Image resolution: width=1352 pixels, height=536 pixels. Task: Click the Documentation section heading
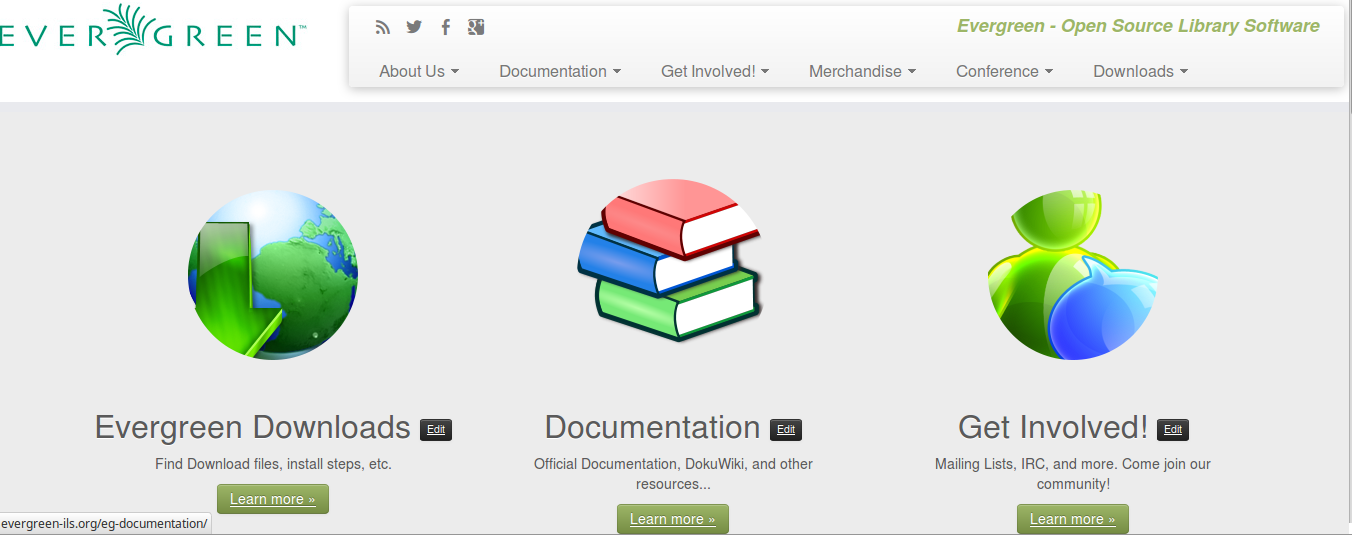point(652,427)
